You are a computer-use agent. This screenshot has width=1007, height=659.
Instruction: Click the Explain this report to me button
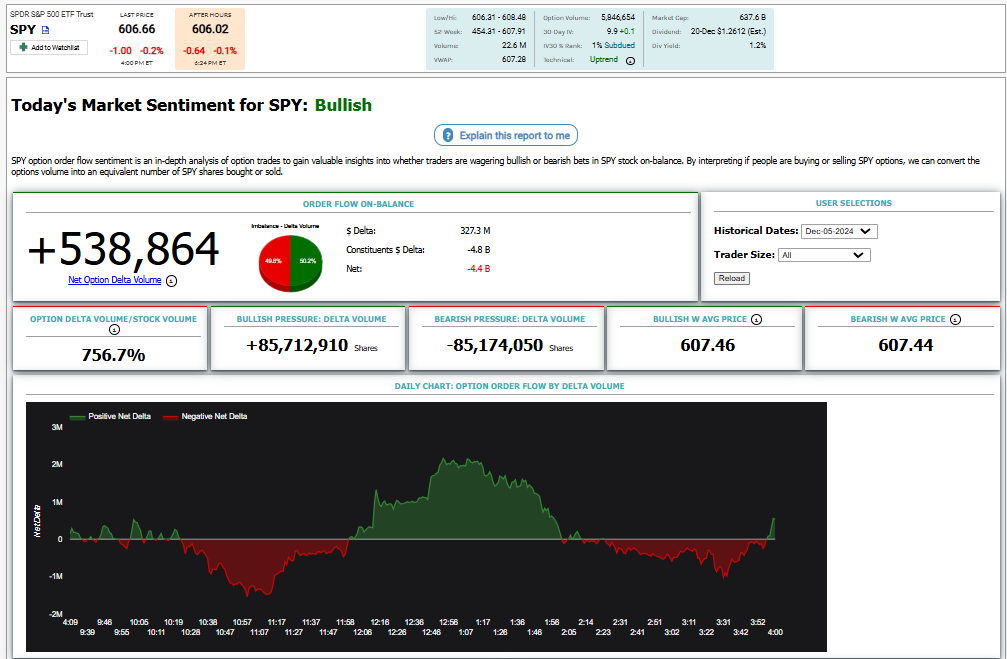coord(506,136)
